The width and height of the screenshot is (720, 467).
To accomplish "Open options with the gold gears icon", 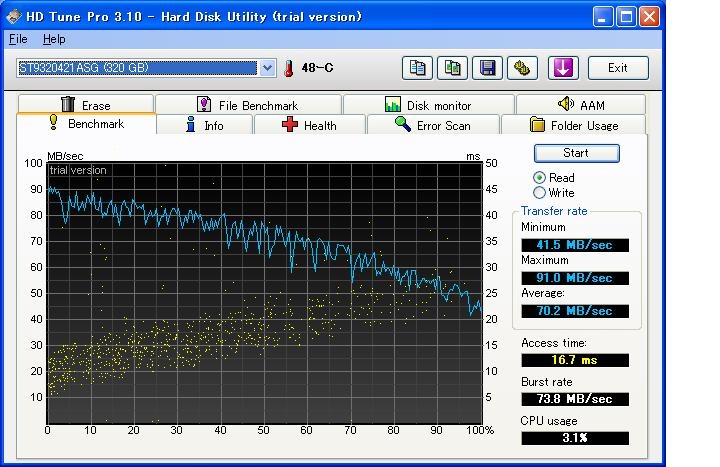I will click(521, 68).
